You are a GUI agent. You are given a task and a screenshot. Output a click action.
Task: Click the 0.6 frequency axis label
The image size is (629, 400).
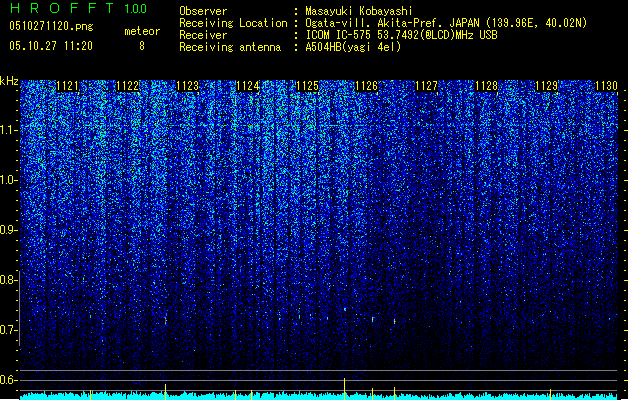click(x=9, y=380)
